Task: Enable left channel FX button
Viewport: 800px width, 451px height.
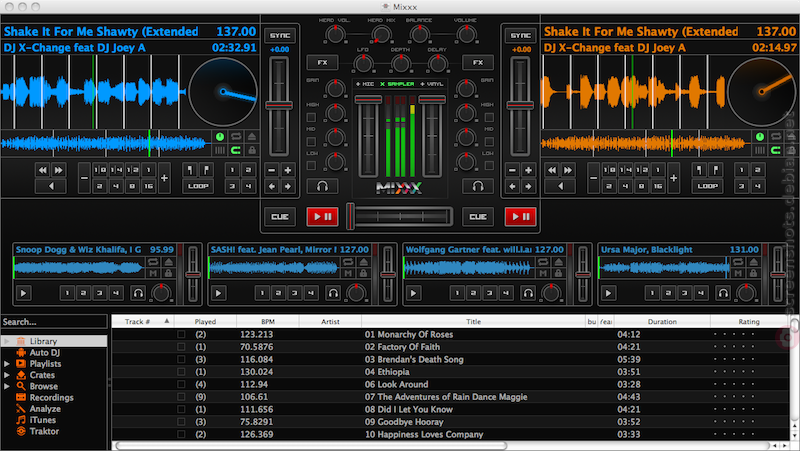Action: [x=322, y=62]
